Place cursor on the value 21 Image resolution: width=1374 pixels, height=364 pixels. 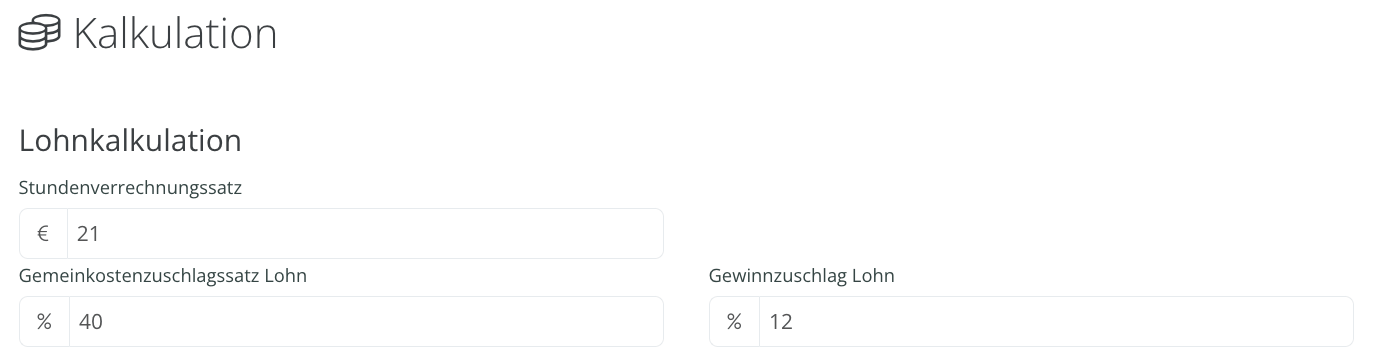(89, 234)
